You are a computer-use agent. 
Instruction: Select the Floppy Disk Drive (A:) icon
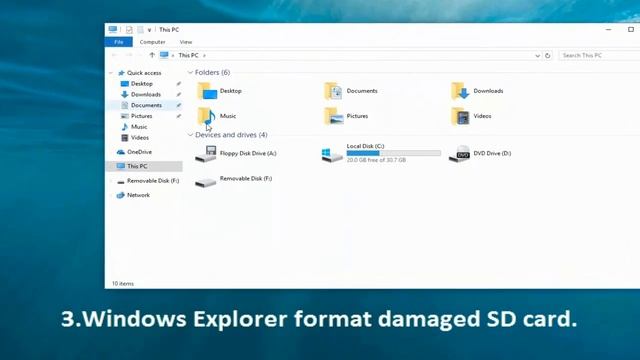pyautogui.click(x=206, y=154)
